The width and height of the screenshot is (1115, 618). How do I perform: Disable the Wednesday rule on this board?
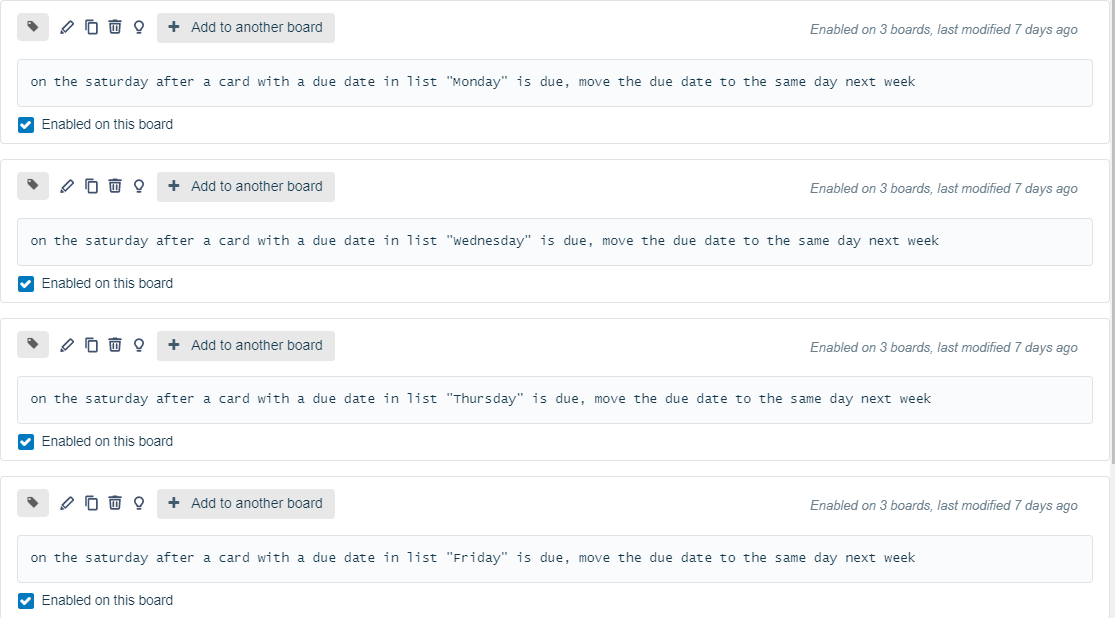[26, 284]
